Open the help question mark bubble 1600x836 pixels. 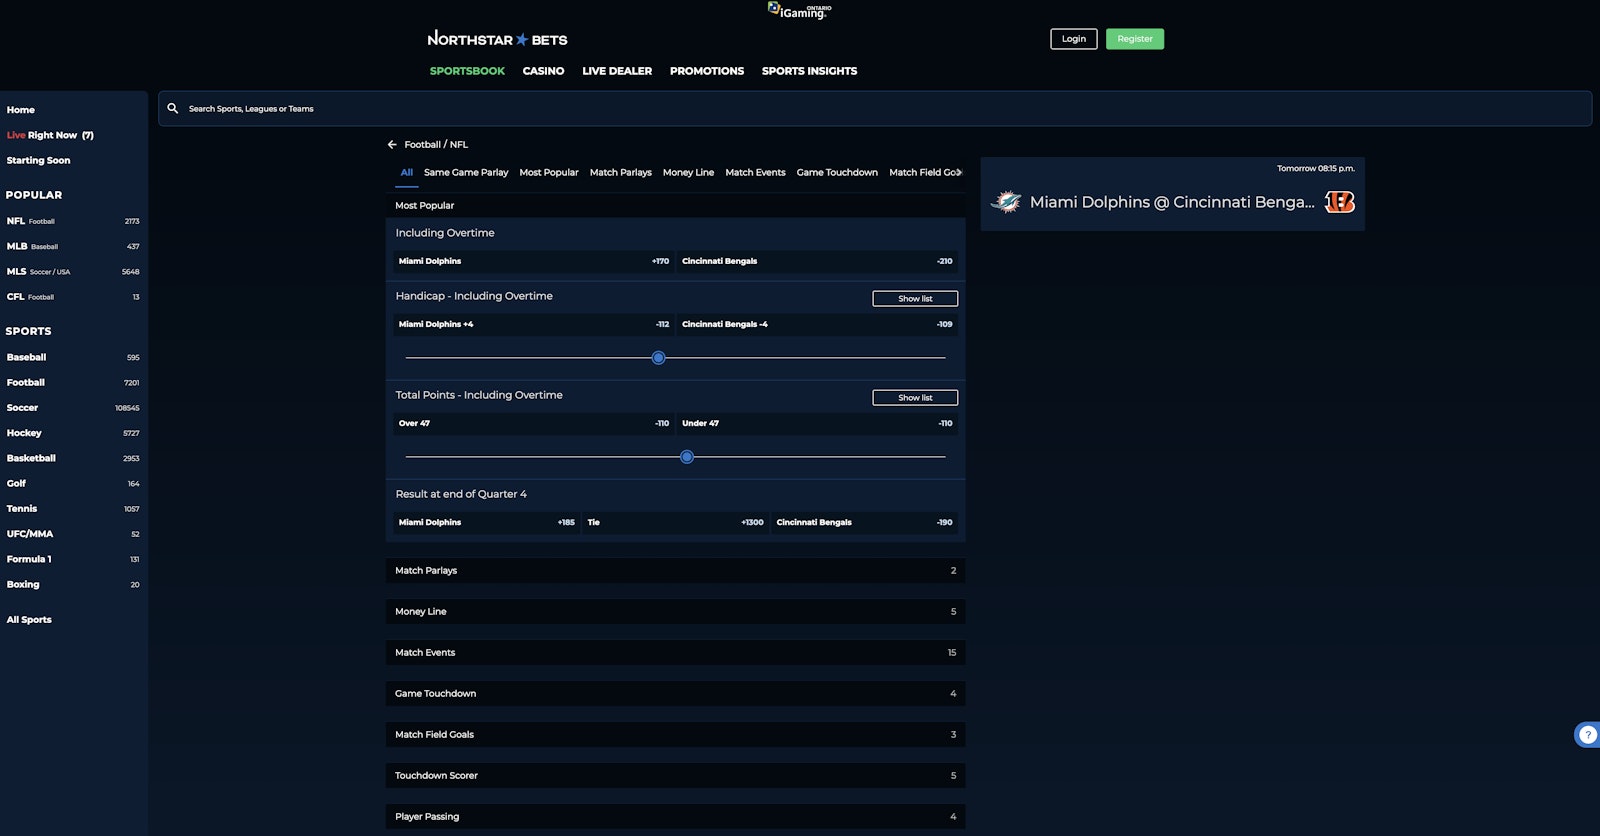[x=1587, y=734]
